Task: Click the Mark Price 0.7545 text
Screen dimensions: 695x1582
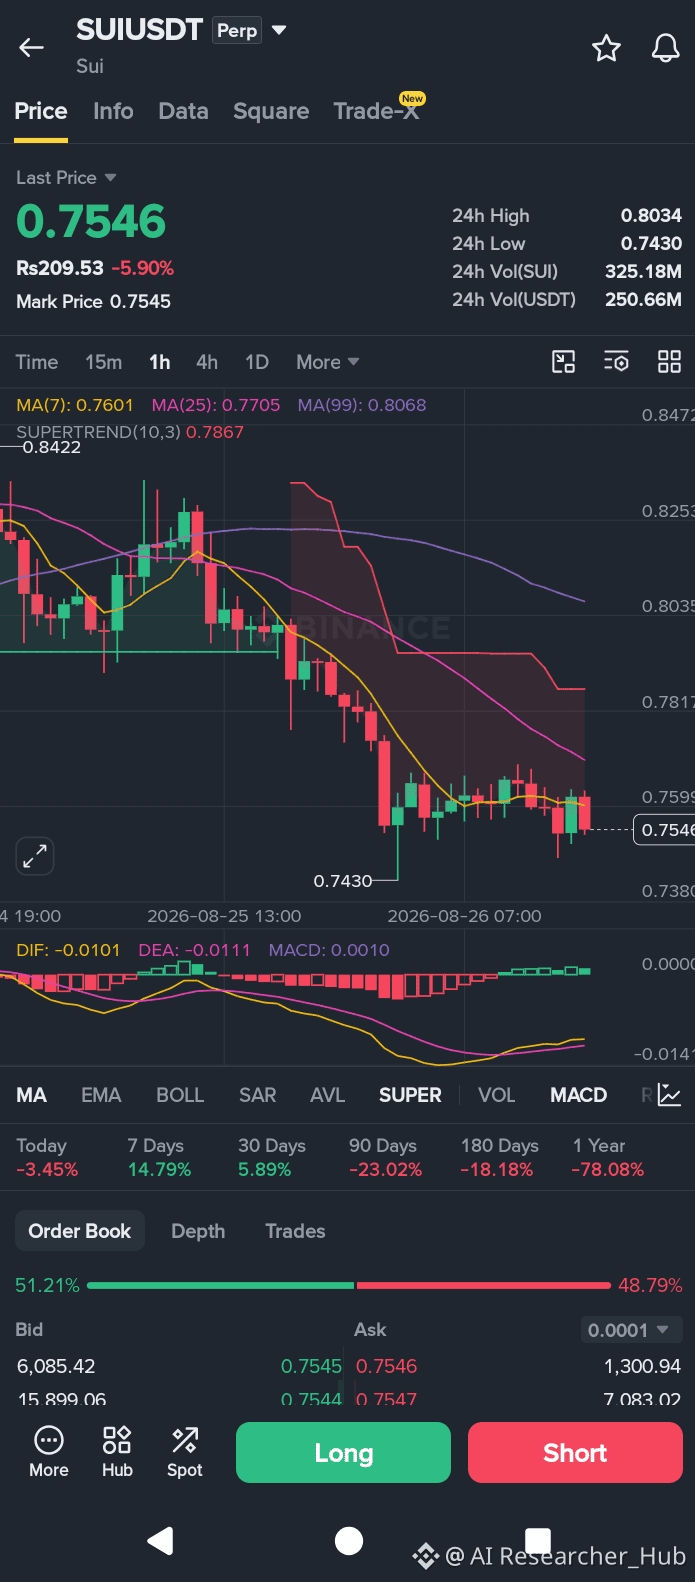Action: click(x=93, y=301)
